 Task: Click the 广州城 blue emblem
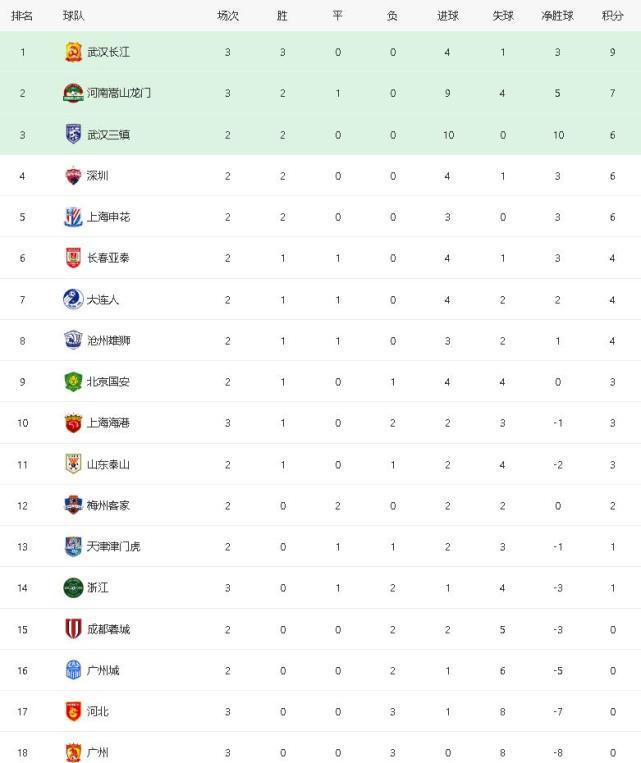[73, 670]
